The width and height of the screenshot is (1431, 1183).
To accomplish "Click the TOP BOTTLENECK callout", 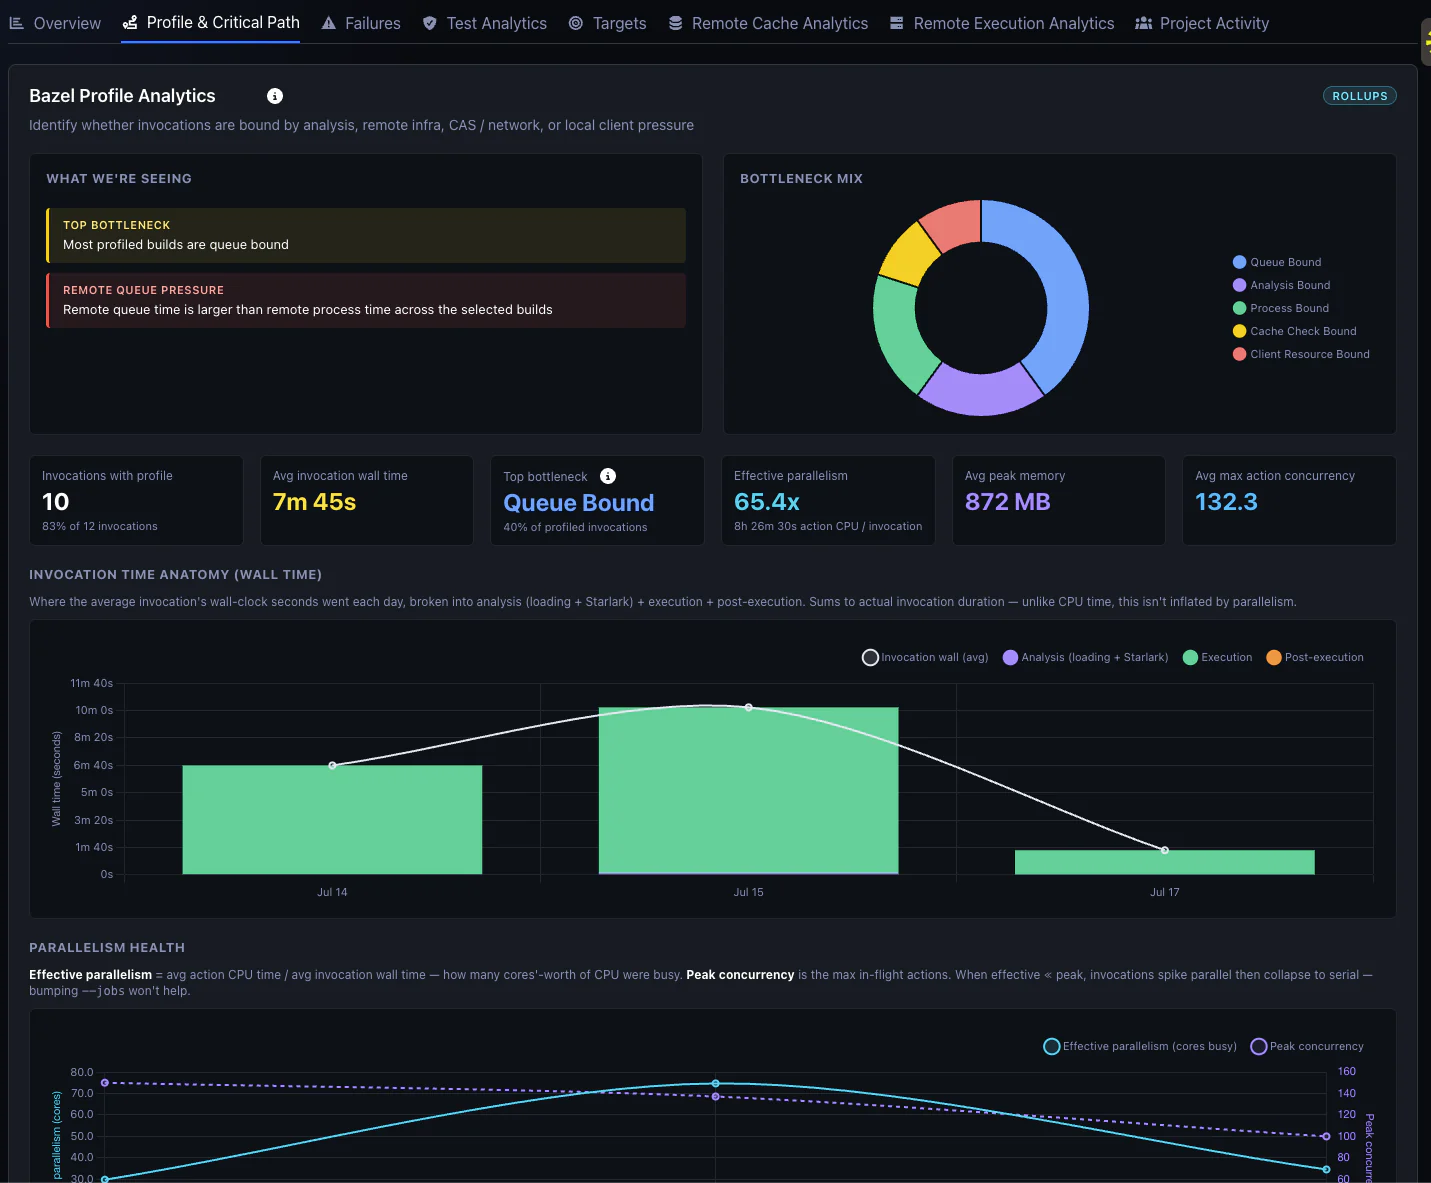I will click(x=366, y=235).
